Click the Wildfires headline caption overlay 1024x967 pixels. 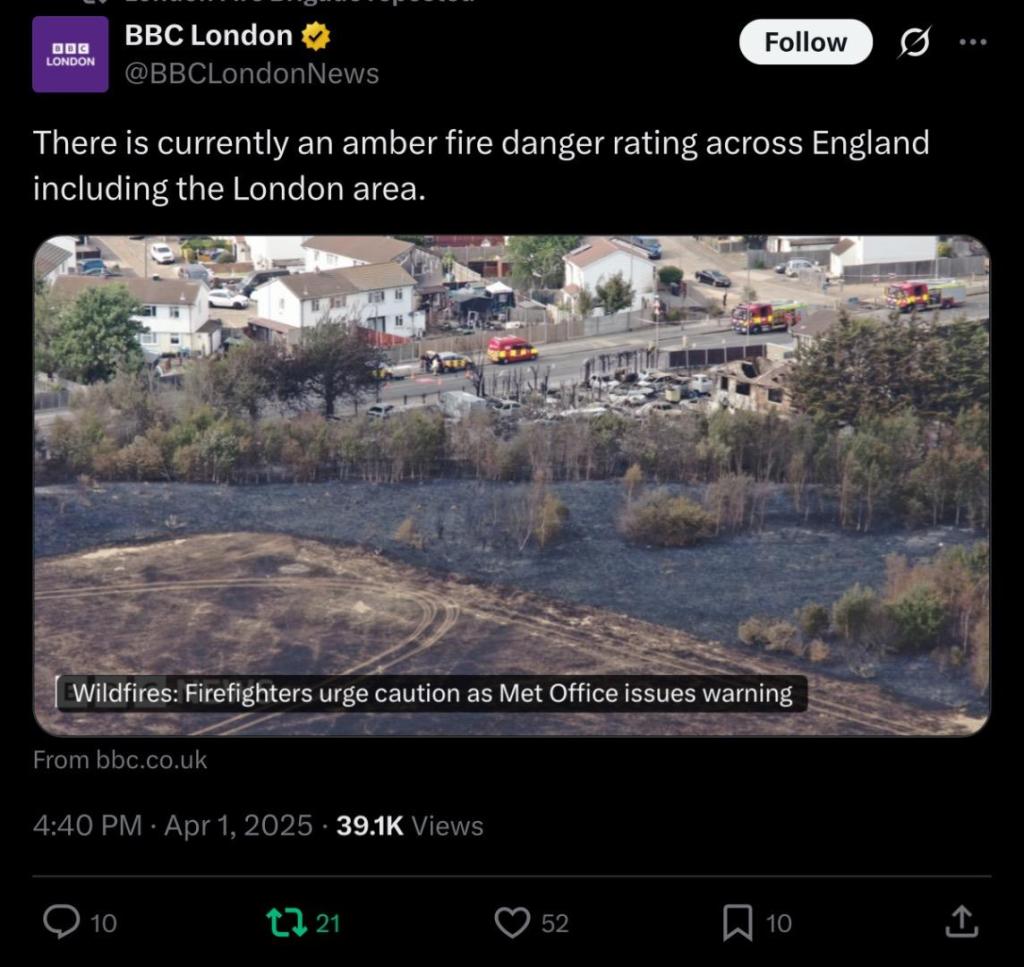[432, 693]
